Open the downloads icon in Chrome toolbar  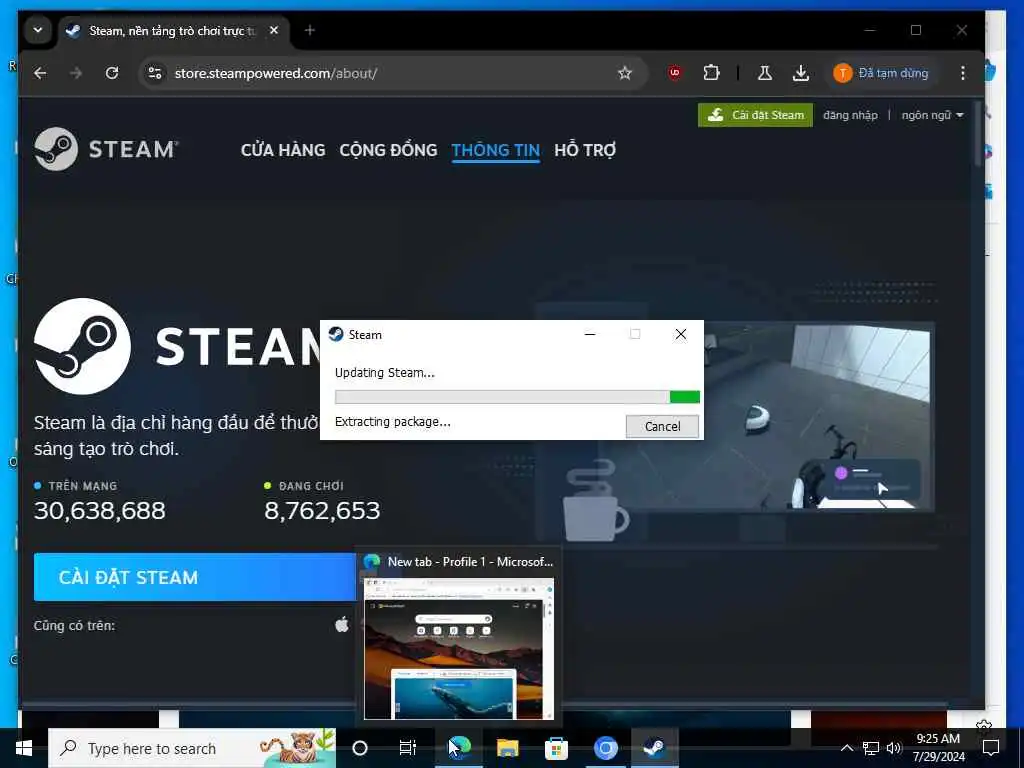801,73
